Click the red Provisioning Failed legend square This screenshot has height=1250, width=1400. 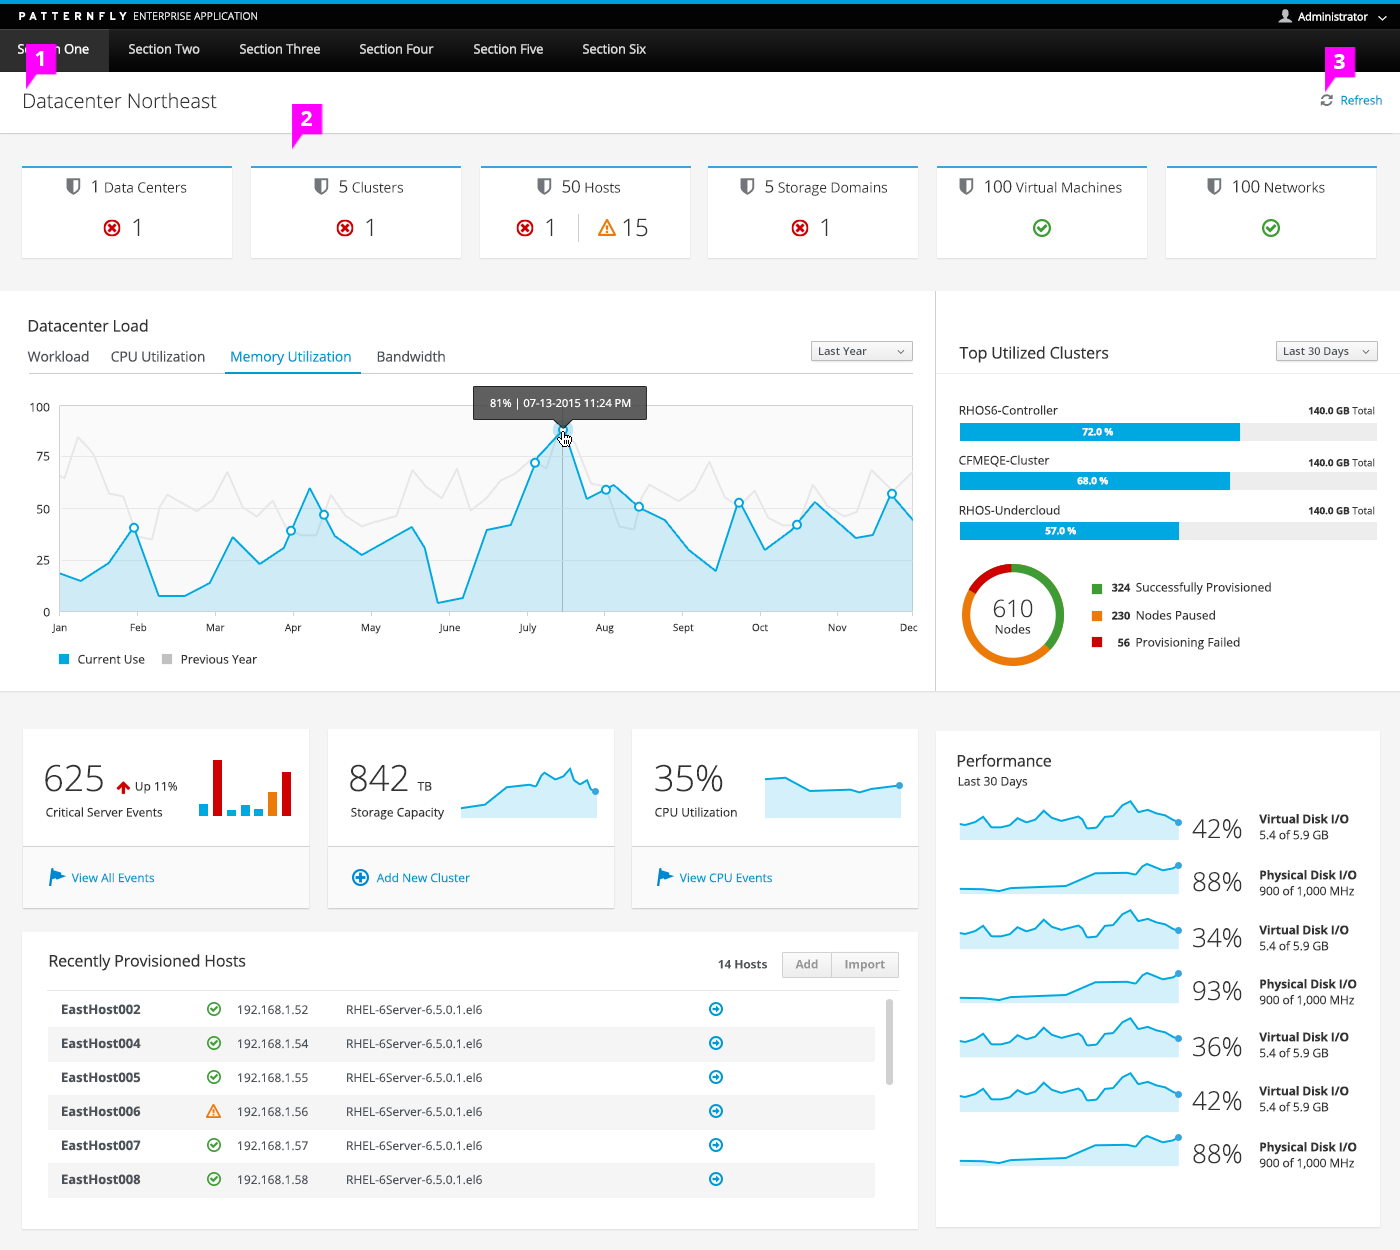coord(1097,642)
